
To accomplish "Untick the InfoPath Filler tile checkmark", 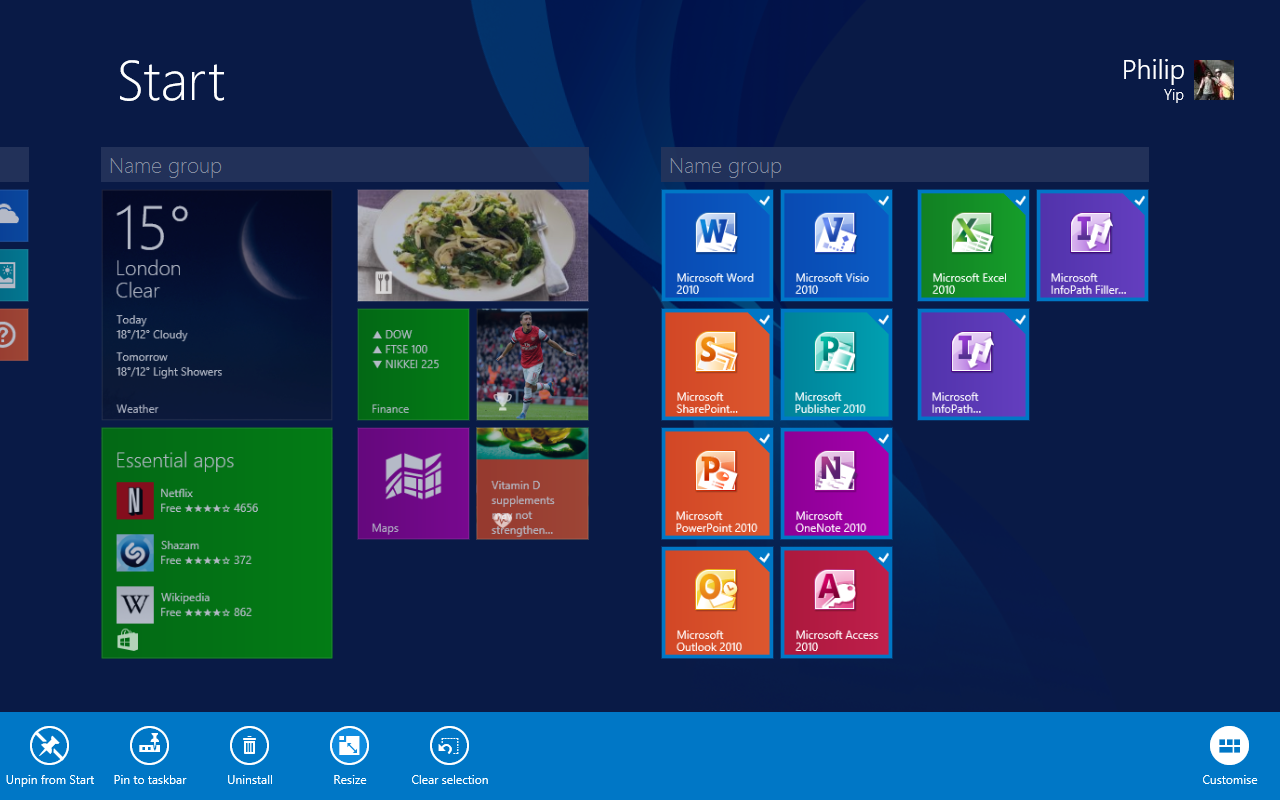I will coord(1139,200).
